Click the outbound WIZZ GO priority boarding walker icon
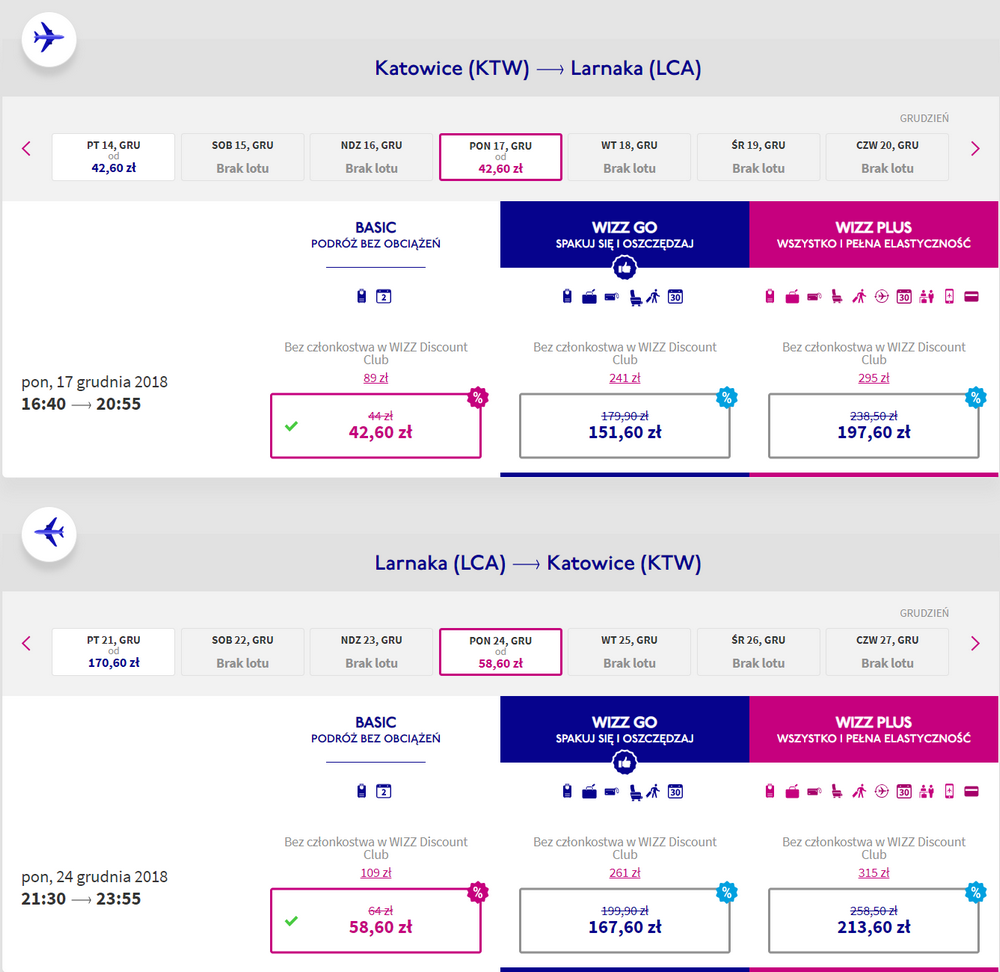This screenshot has height=972, width=1000. (x=653, y=297)
